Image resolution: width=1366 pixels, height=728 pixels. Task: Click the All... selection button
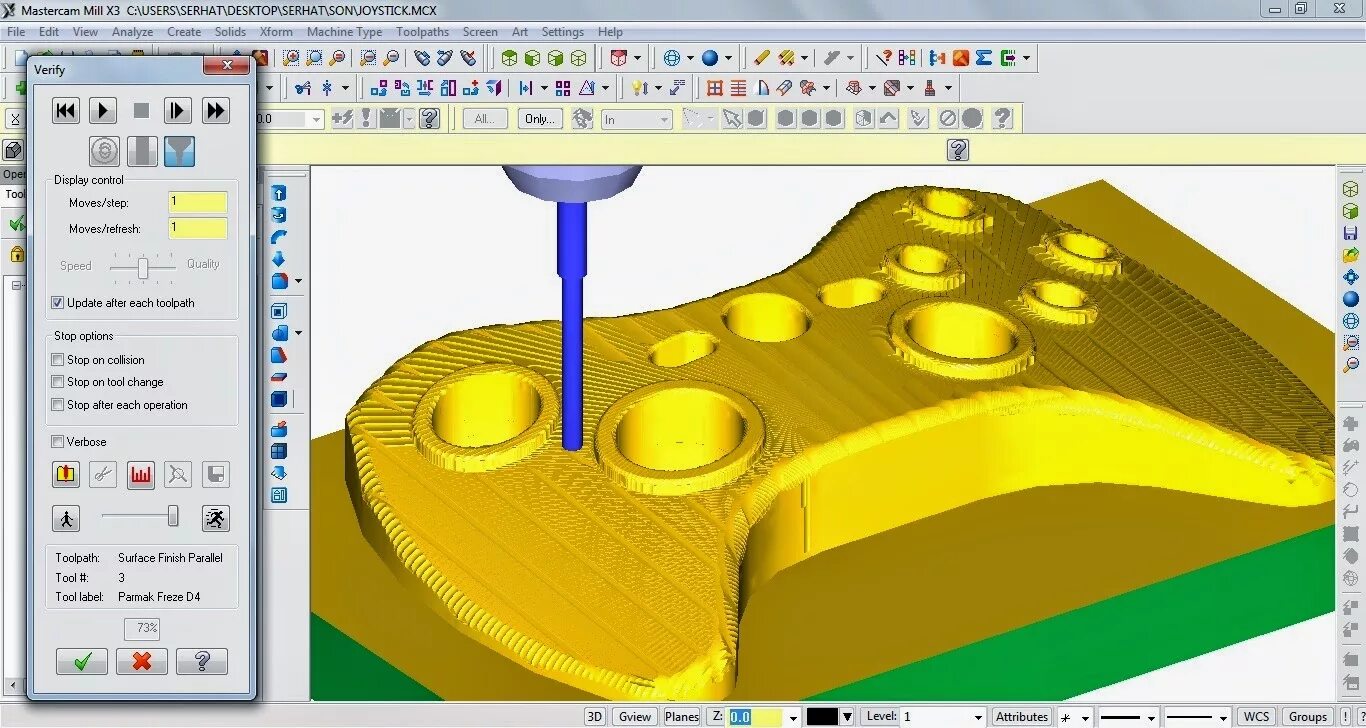point(485,118)
